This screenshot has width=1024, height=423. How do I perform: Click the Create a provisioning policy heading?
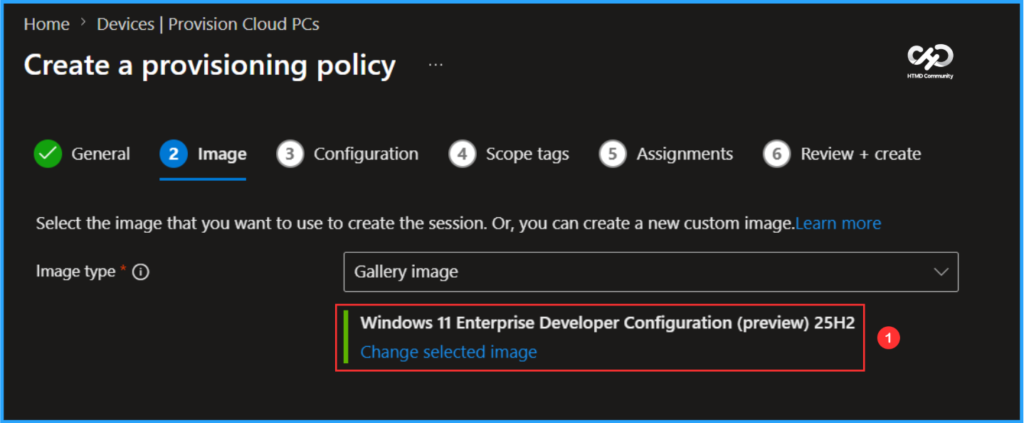[210, 65]
